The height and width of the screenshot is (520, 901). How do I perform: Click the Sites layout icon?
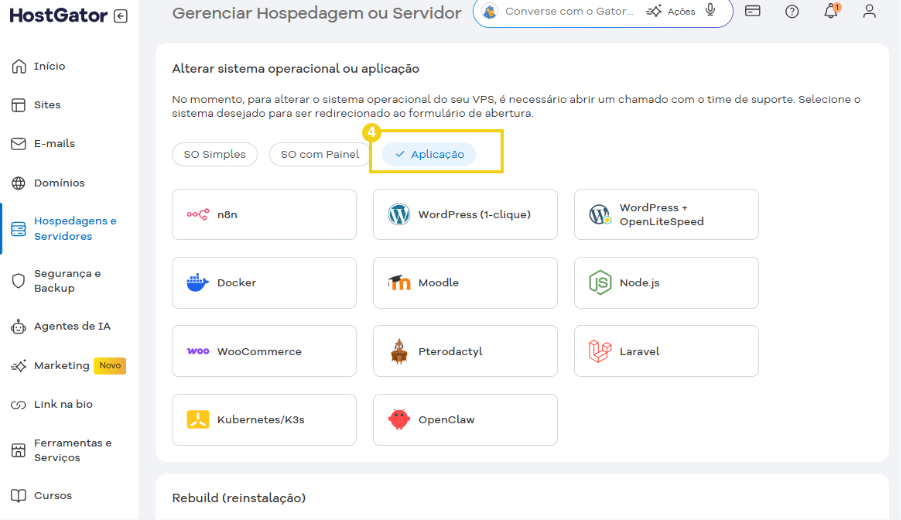click(x=18, y=105)
